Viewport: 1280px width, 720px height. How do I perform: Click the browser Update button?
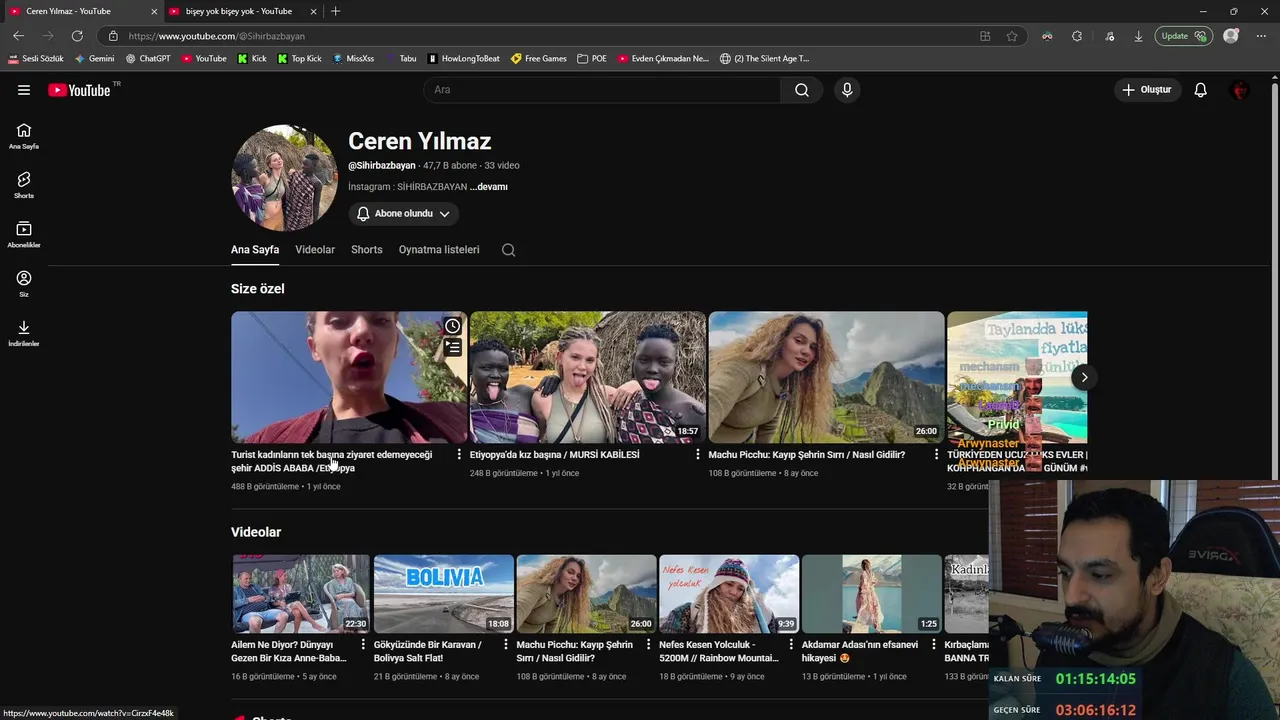(x=1184, y=36)
